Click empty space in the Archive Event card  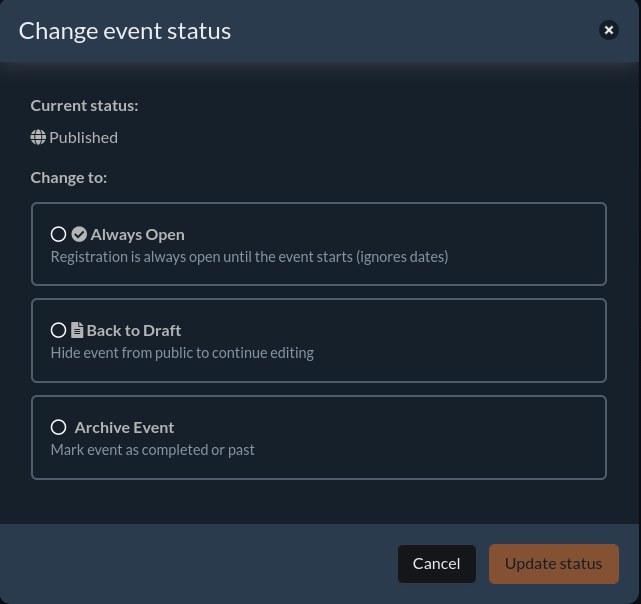point(450,438)
